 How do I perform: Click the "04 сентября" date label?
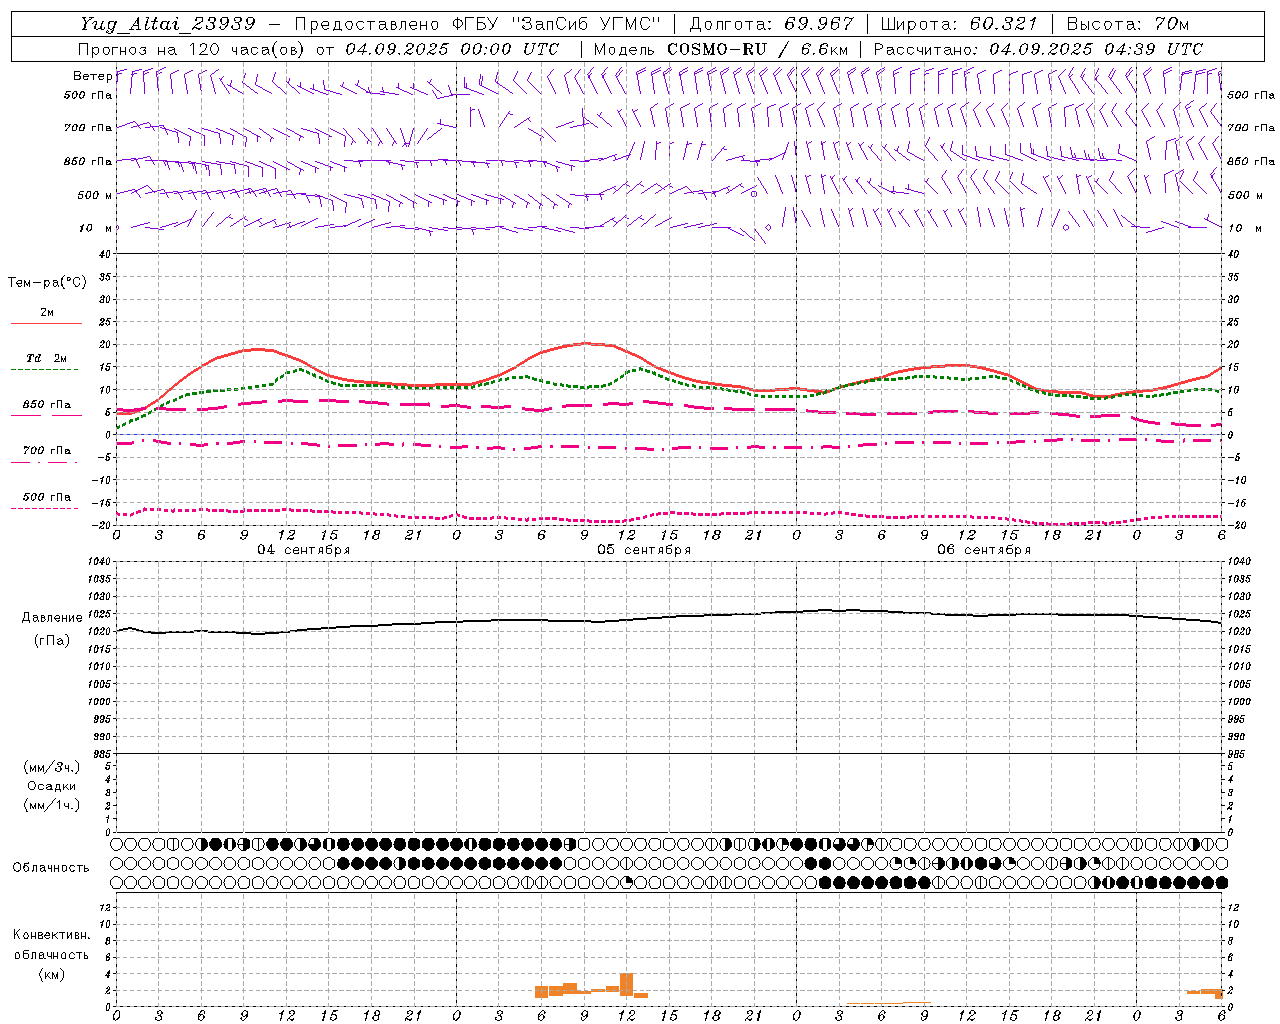(303, 549)
